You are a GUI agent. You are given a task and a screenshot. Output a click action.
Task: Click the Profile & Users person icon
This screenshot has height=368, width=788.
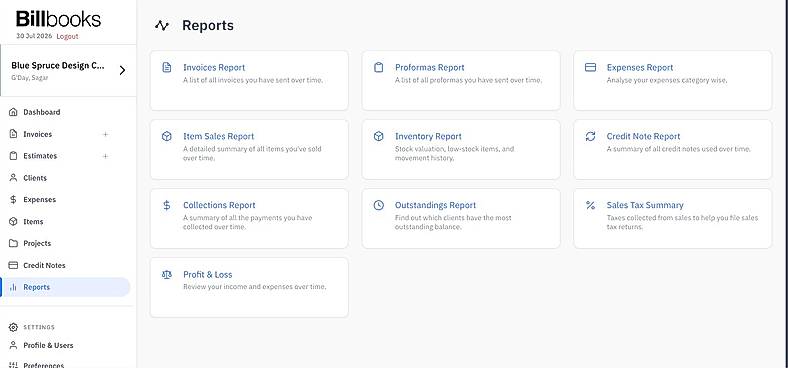tap(13, 345)
